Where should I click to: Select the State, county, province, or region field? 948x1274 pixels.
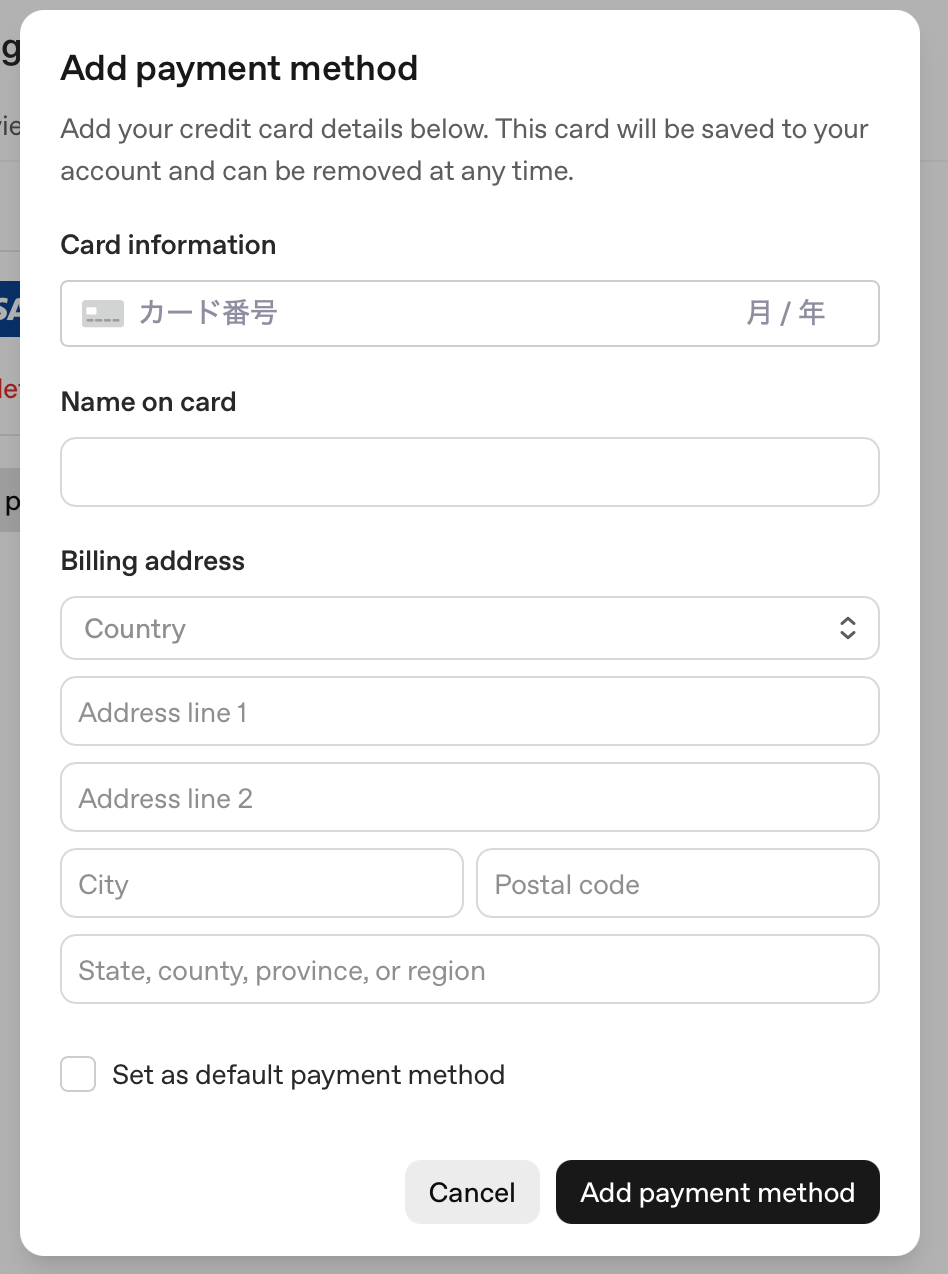point(469,970)
